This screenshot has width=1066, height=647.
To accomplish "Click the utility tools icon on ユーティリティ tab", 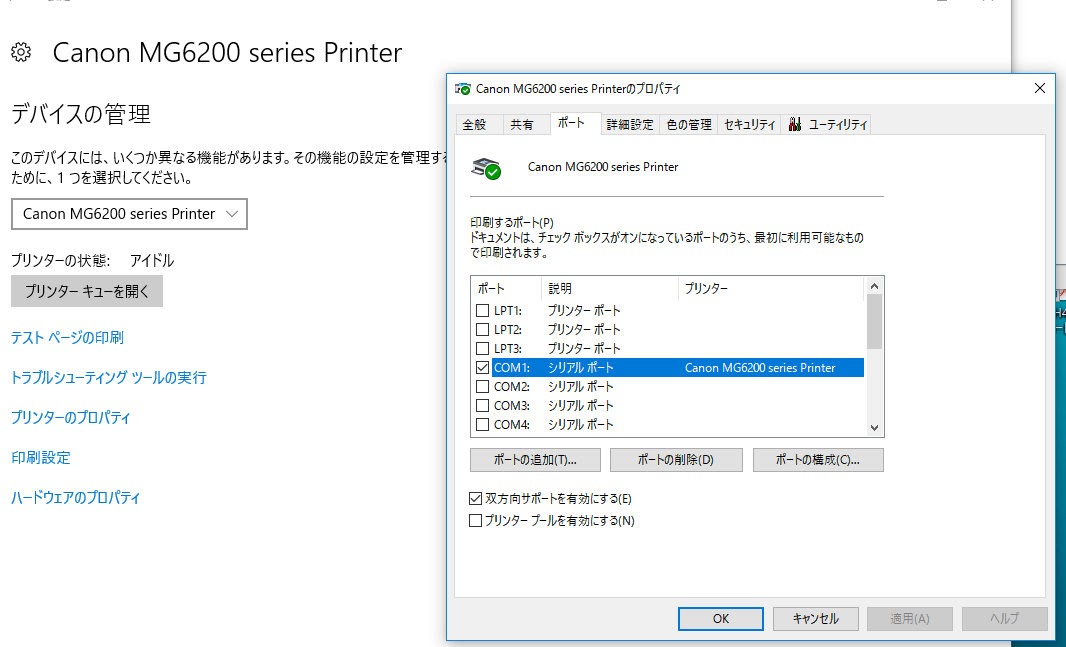I will click(795, 124).
